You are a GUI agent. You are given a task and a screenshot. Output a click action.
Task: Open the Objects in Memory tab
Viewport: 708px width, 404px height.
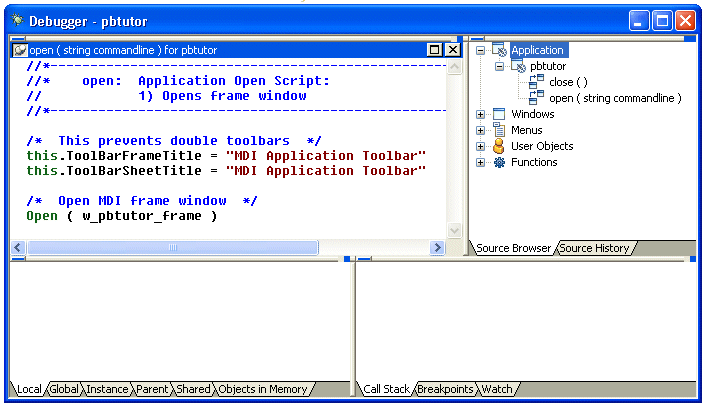[x=263, y=389]
